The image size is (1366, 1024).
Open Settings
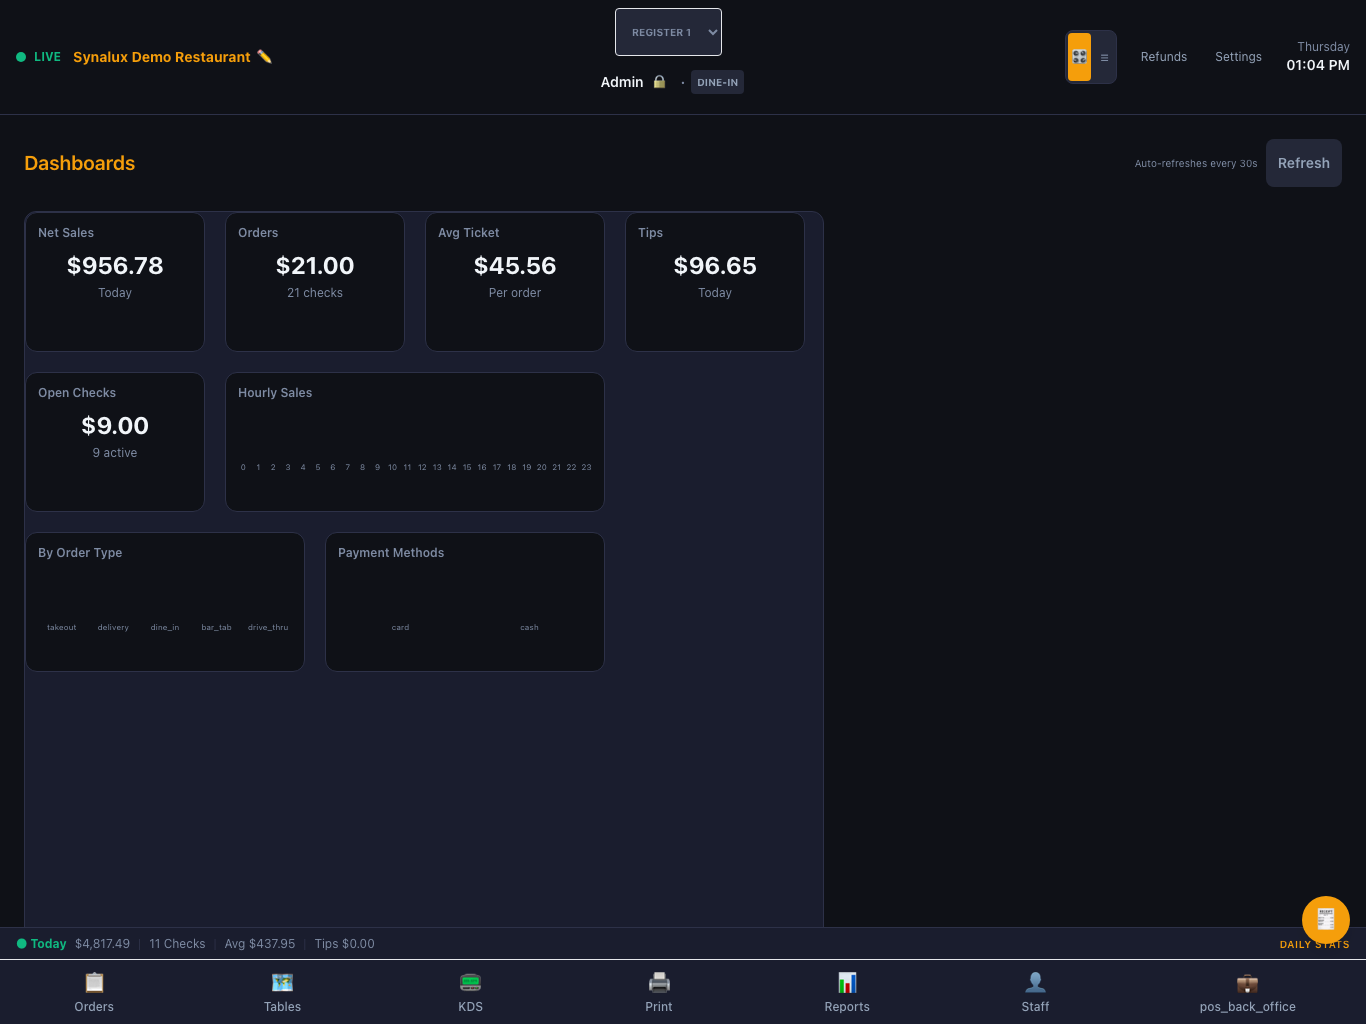(1238, 57)
